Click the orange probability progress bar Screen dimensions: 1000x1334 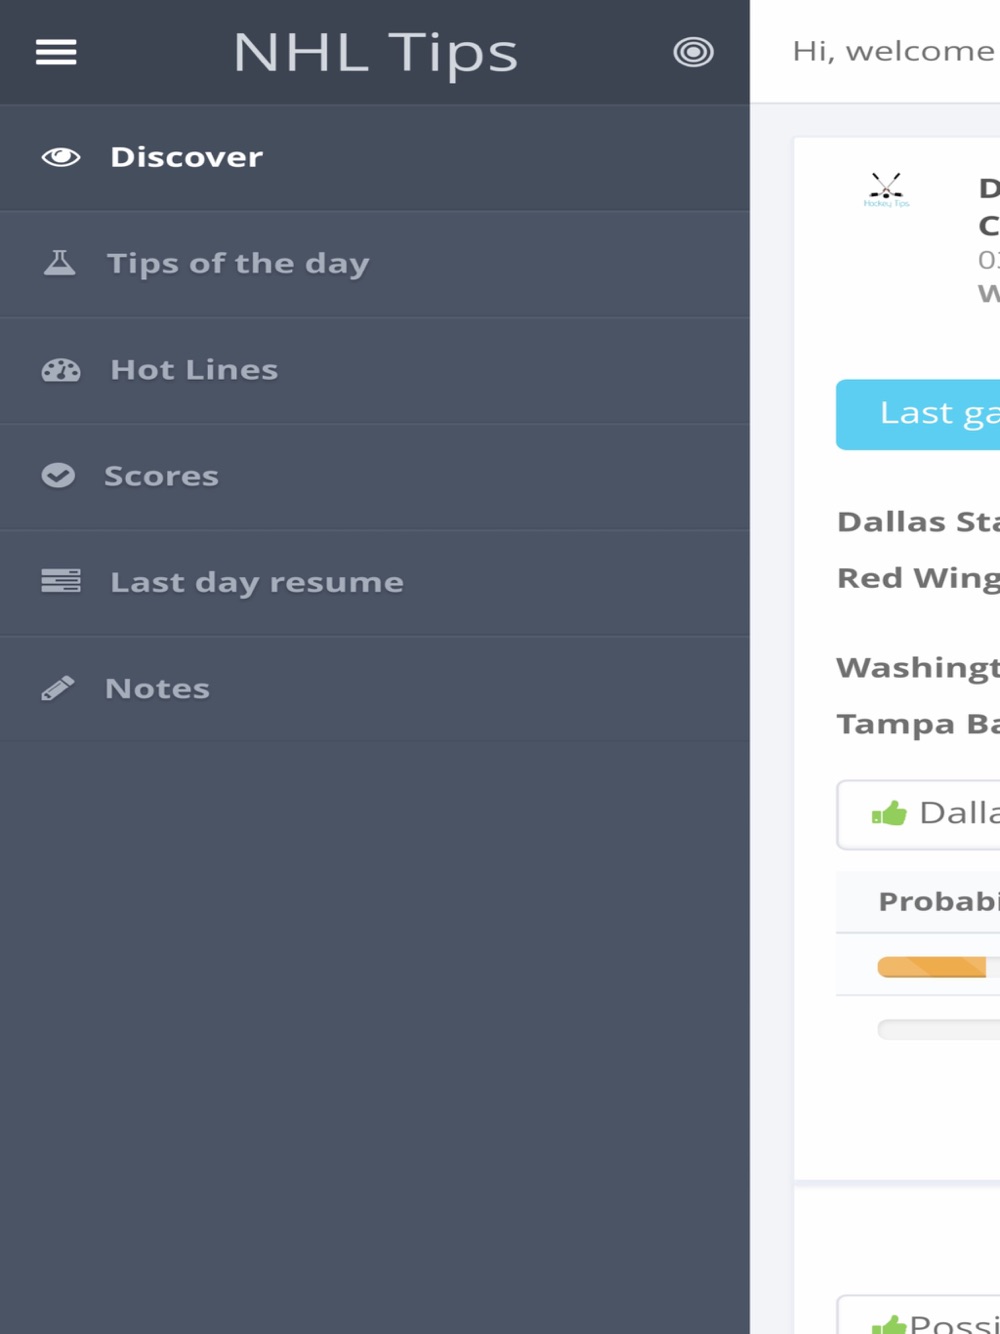point(932,966)
